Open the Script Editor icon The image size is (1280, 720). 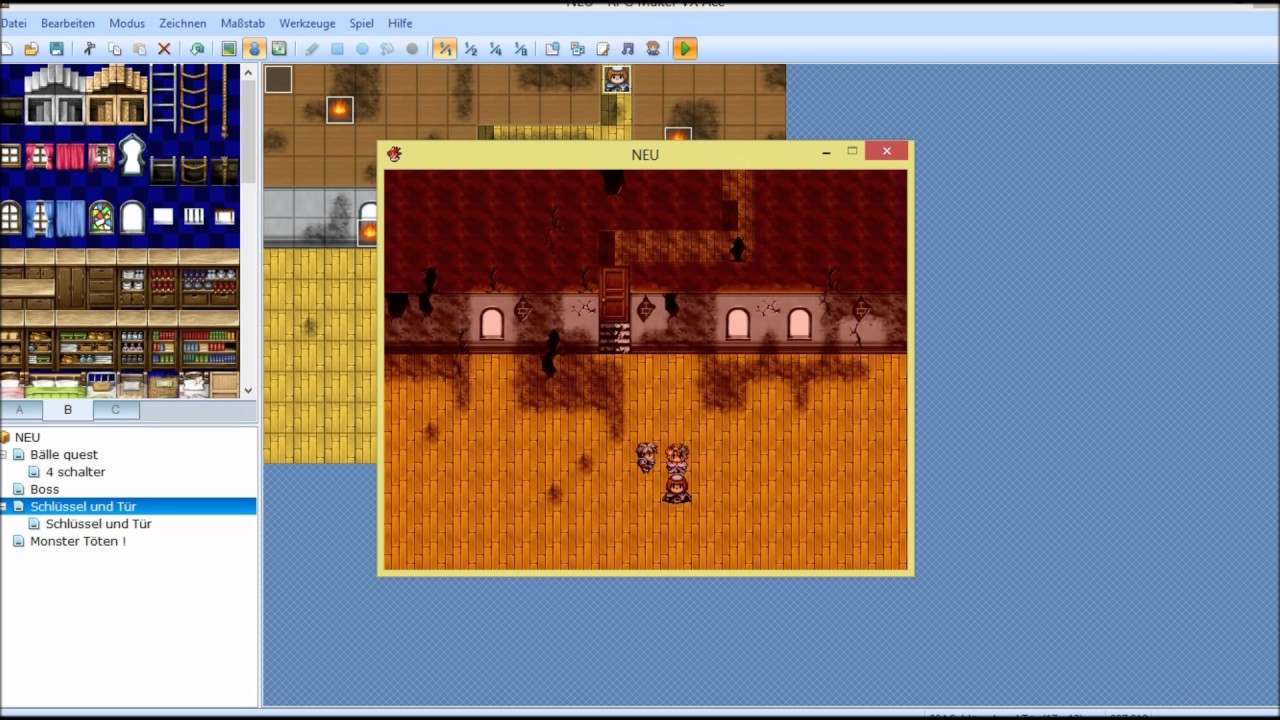(602, 48)
